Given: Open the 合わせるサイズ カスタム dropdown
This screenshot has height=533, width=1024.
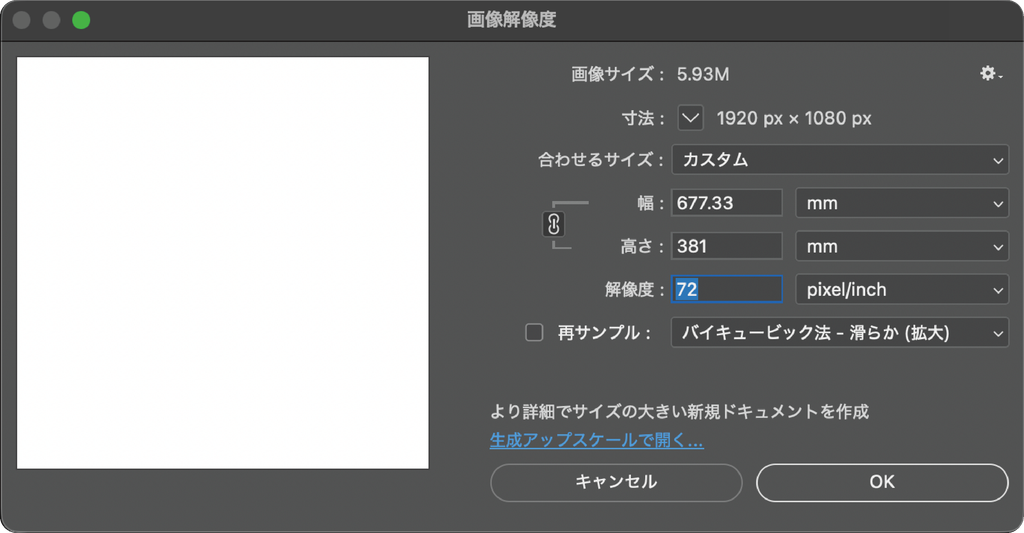Looking at the screenshot, I should pyautogui.click(x=840, y=159).
